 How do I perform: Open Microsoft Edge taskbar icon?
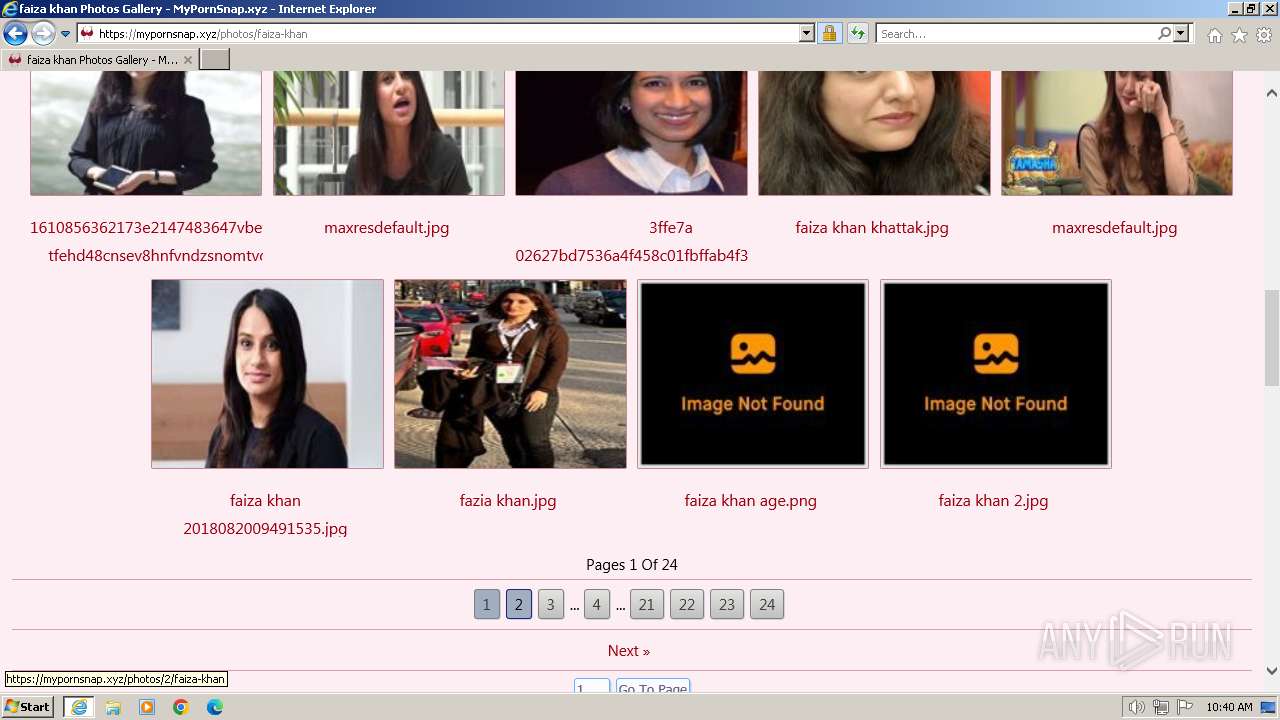coord(215,707)
